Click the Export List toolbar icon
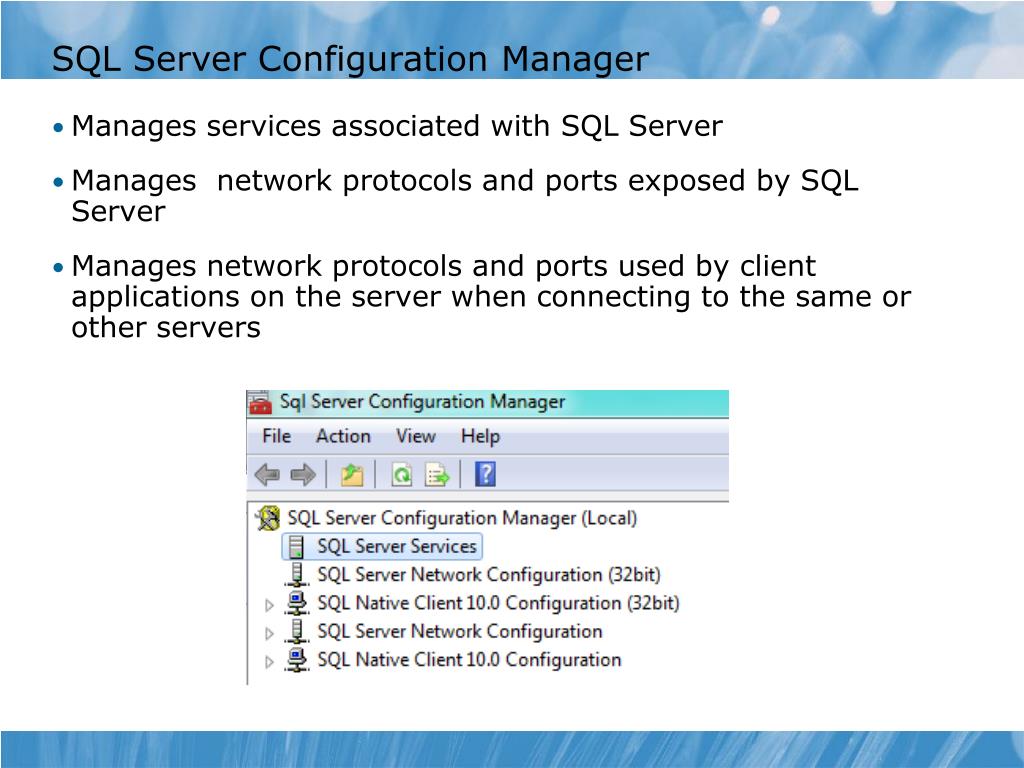Screen dimensions: 1024x768 (x=437, y=474)
